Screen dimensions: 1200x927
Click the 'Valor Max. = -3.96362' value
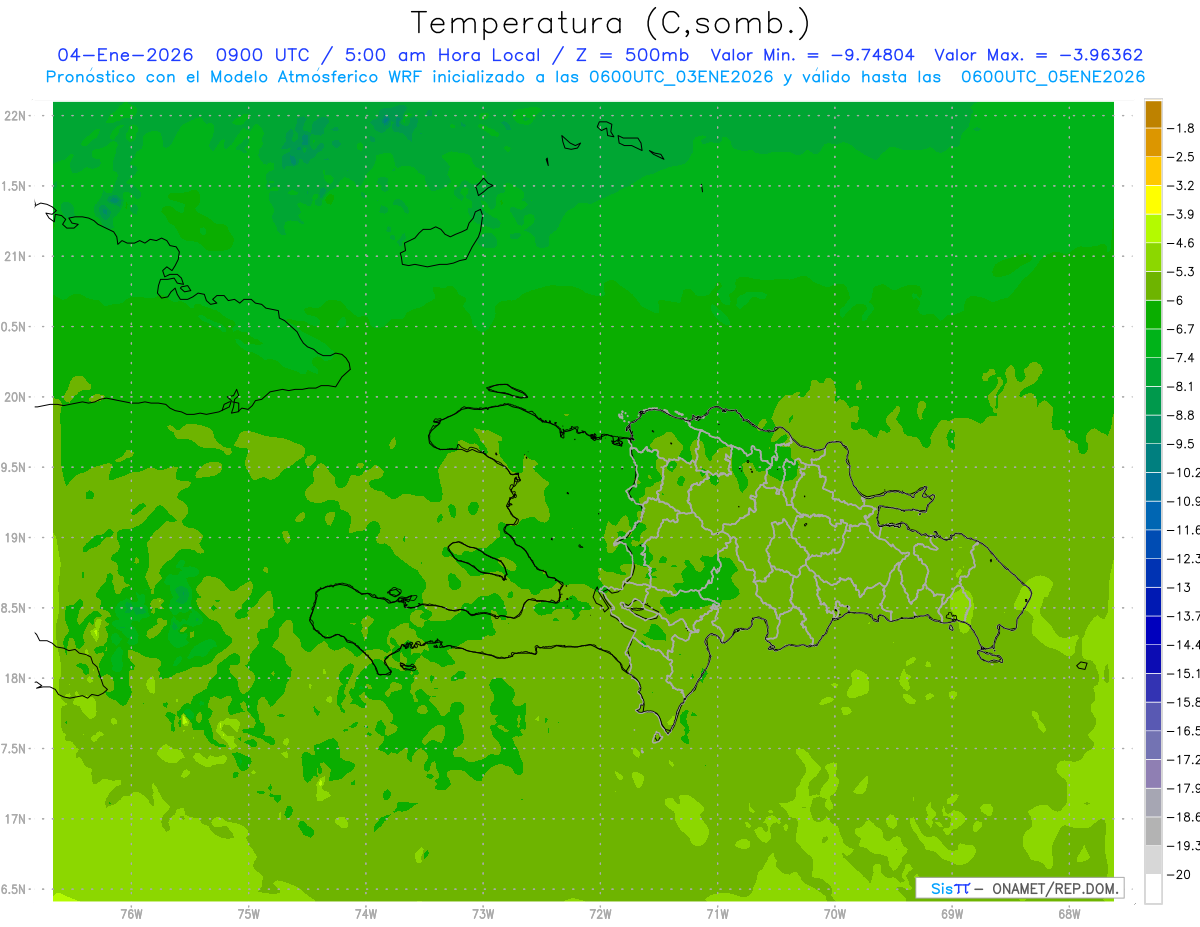tap(1038, 56)
